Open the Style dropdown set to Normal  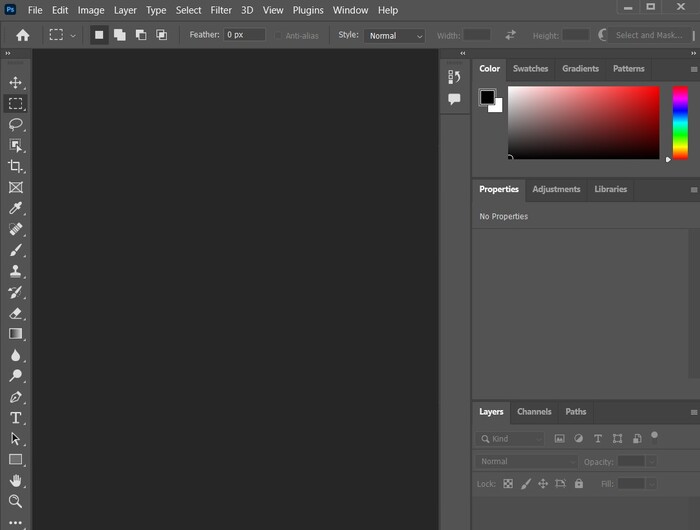point(394,35)
